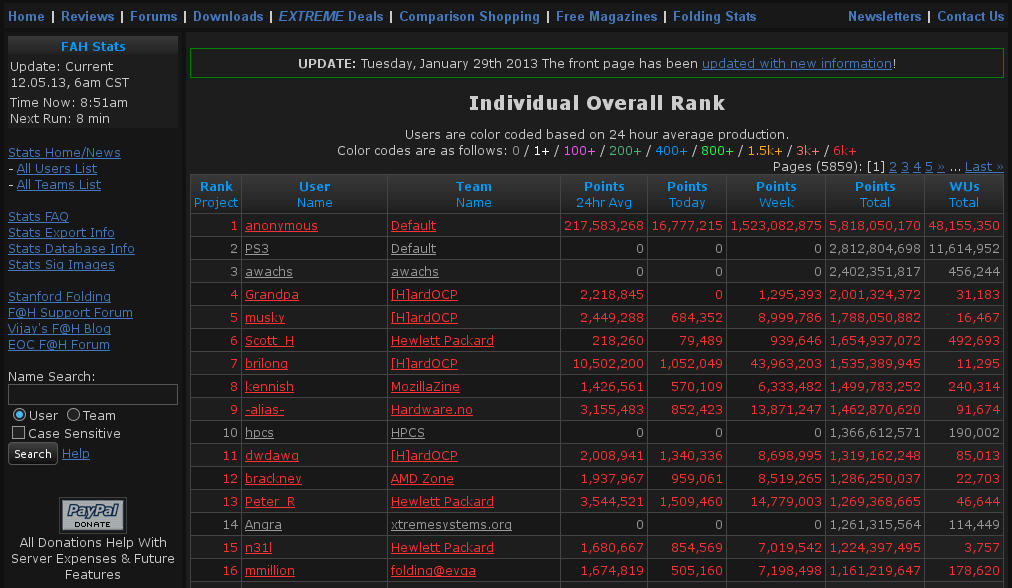
Task: Sort by the Team Name column header
Action: (x=474, y=194)
